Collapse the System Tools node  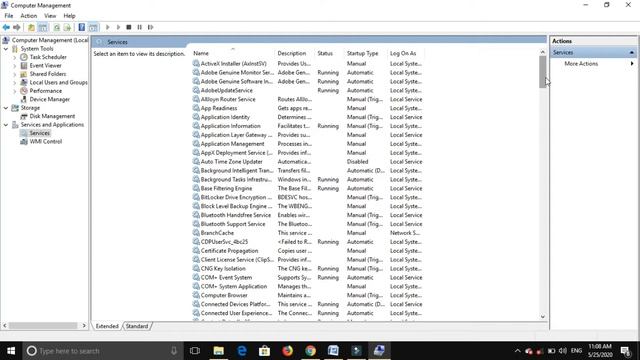pos(6,49)
